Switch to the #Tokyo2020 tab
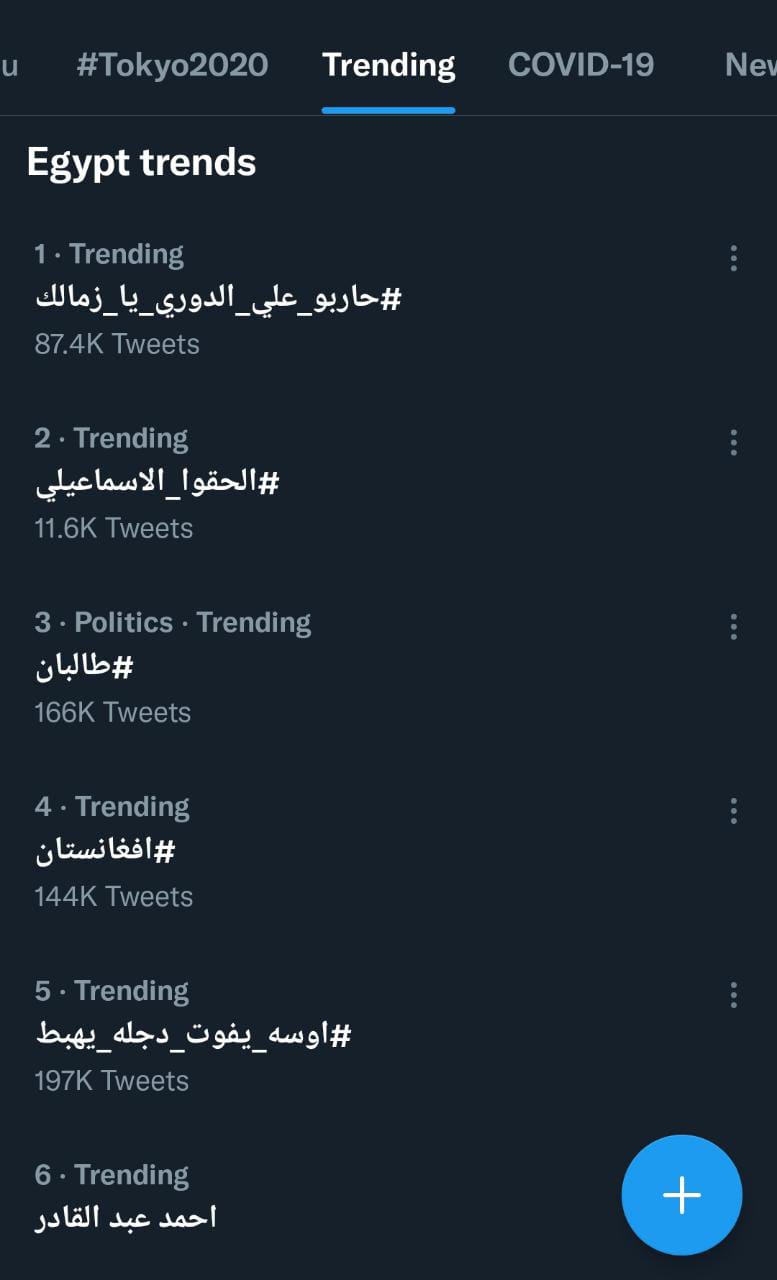 (x=172, y=65)
